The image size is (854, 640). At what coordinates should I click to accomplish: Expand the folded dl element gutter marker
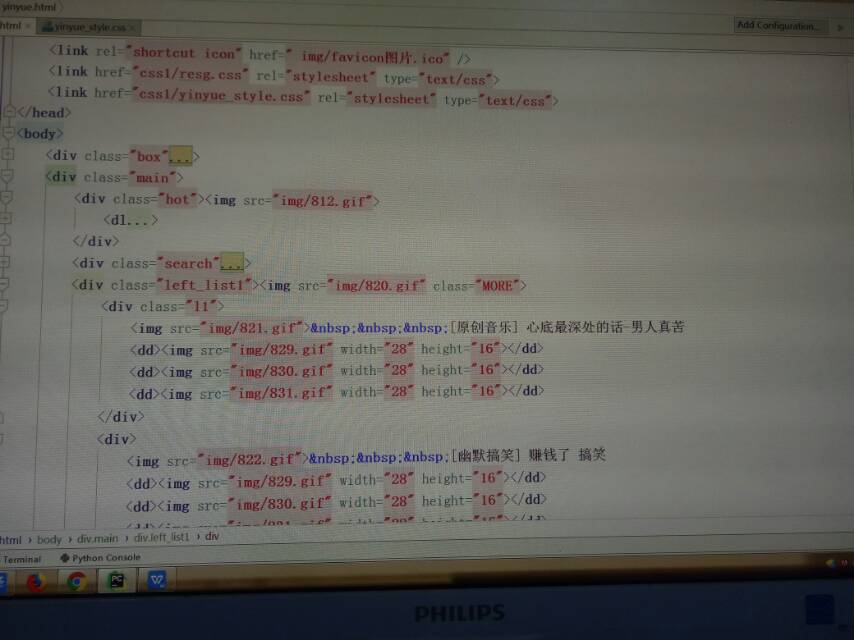point(6,218)
